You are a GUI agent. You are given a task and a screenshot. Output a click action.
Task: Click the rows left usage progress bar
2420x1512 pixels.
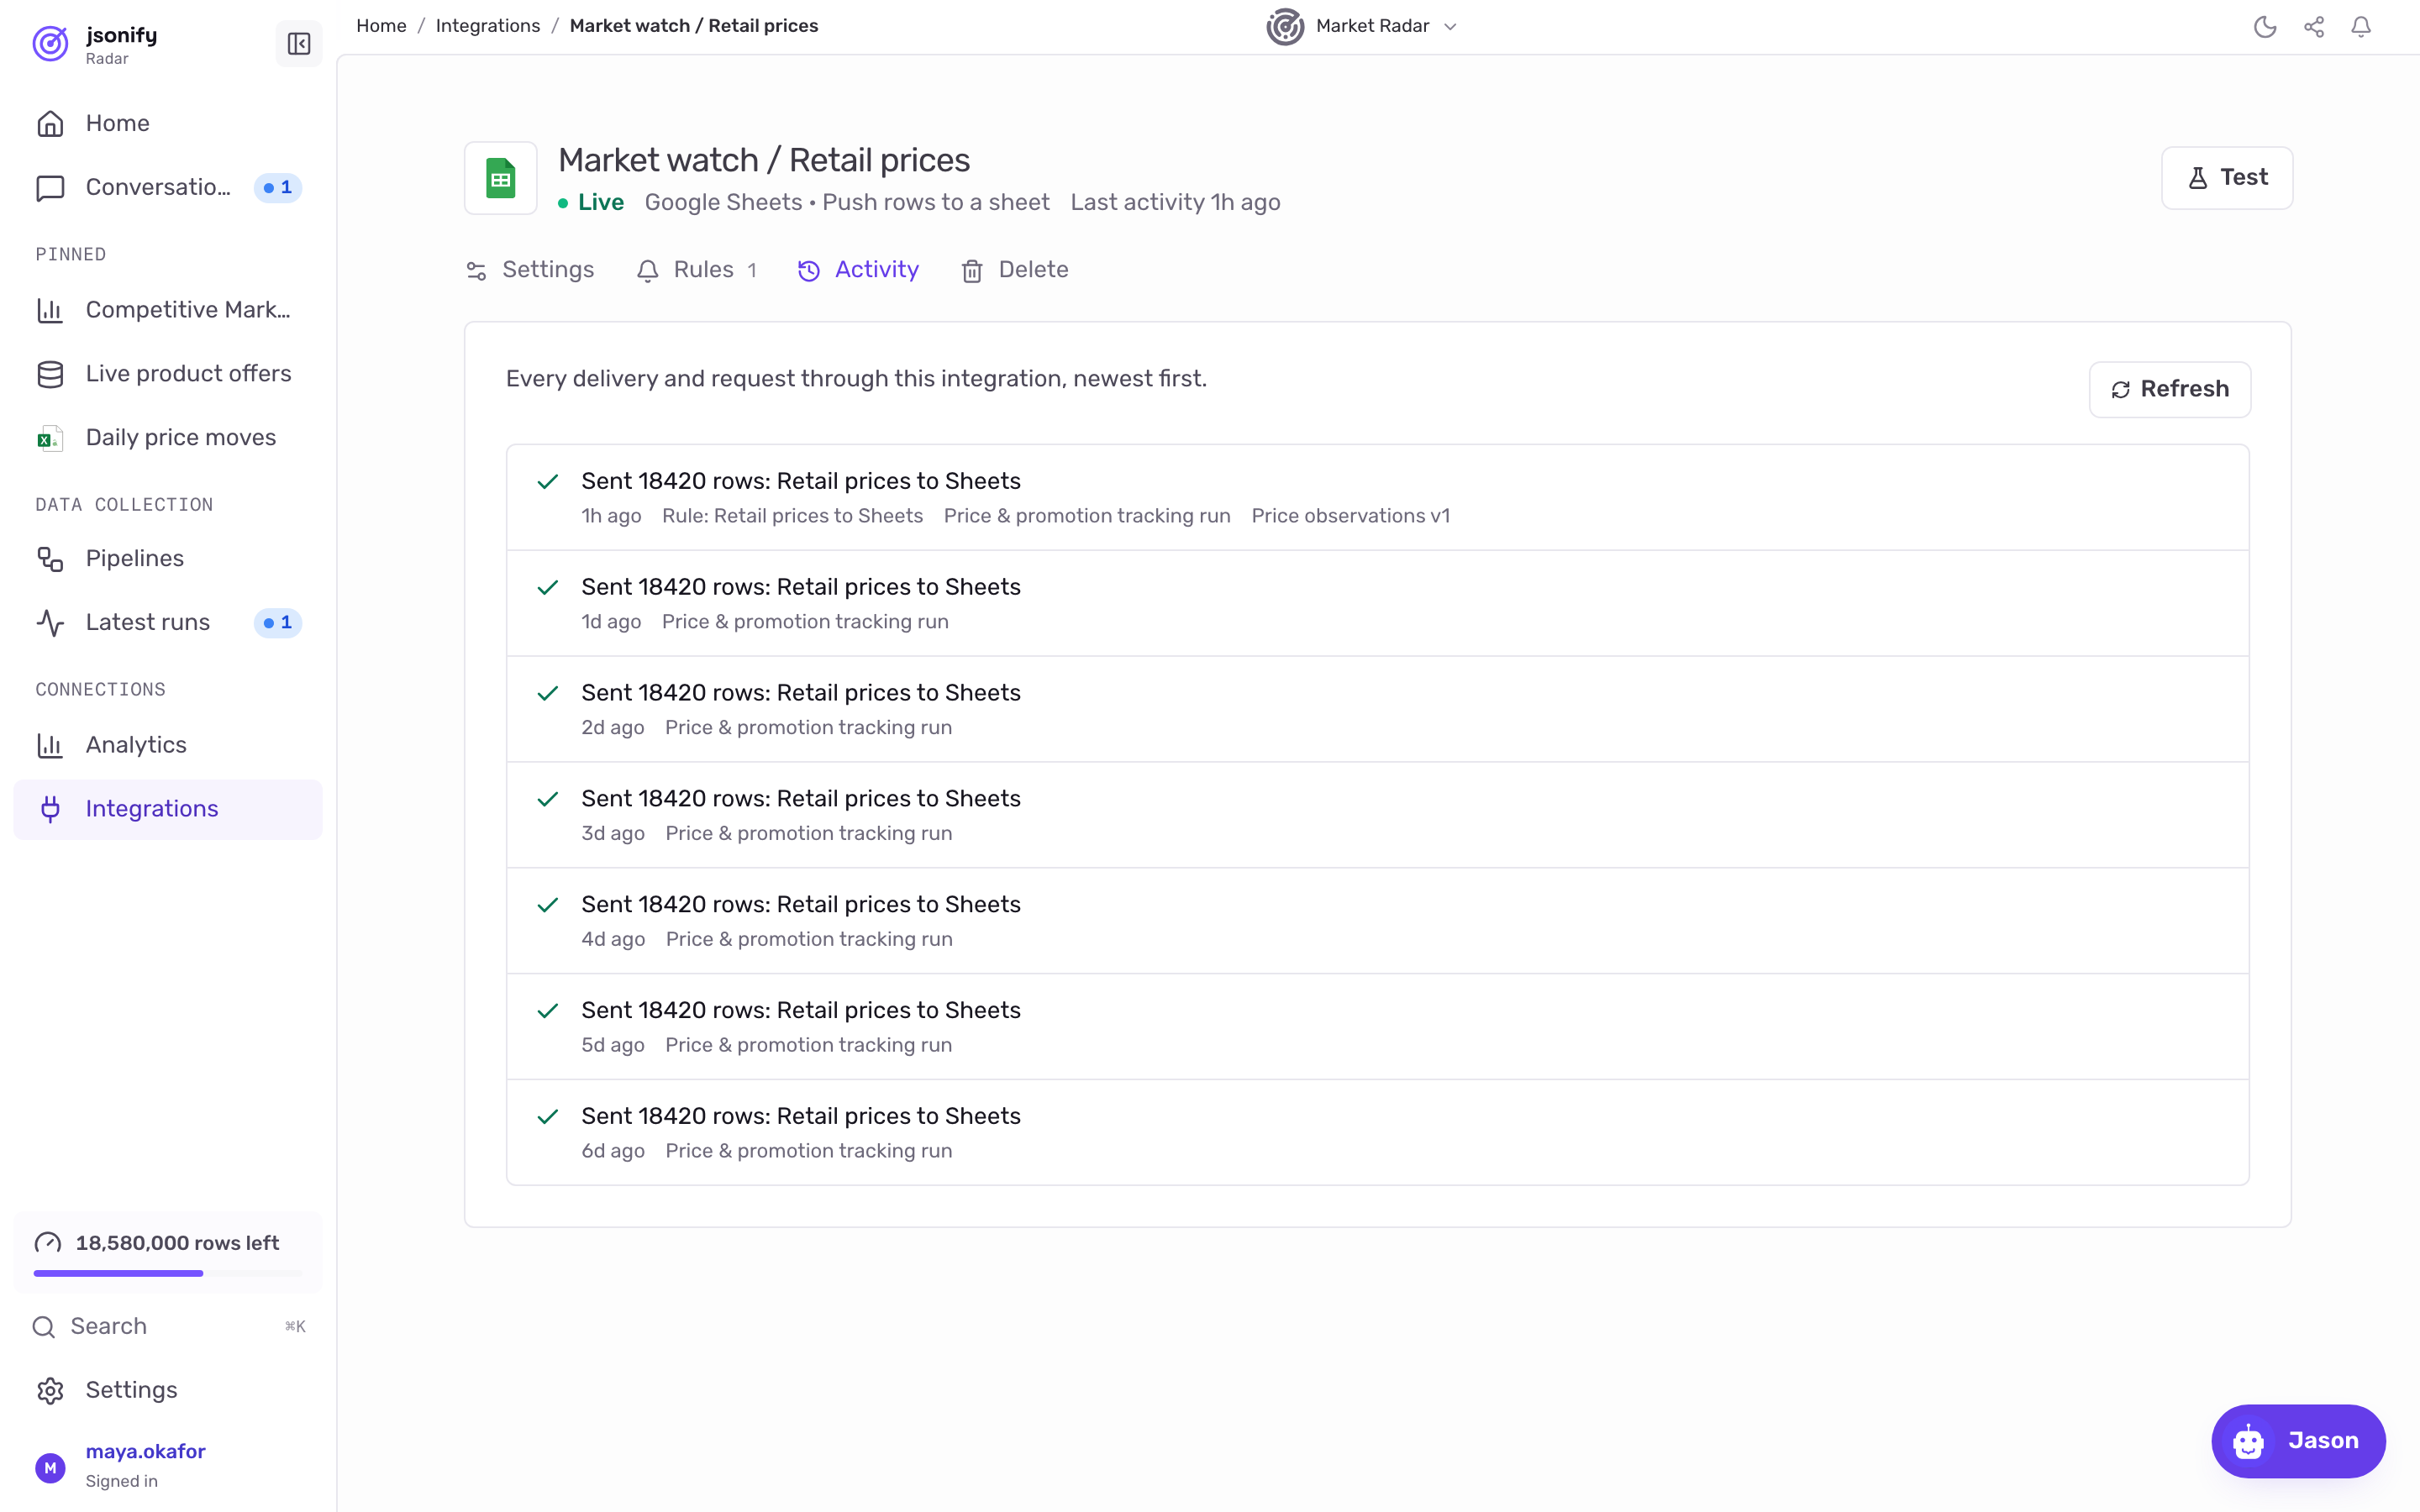[x=168, y=1273]
